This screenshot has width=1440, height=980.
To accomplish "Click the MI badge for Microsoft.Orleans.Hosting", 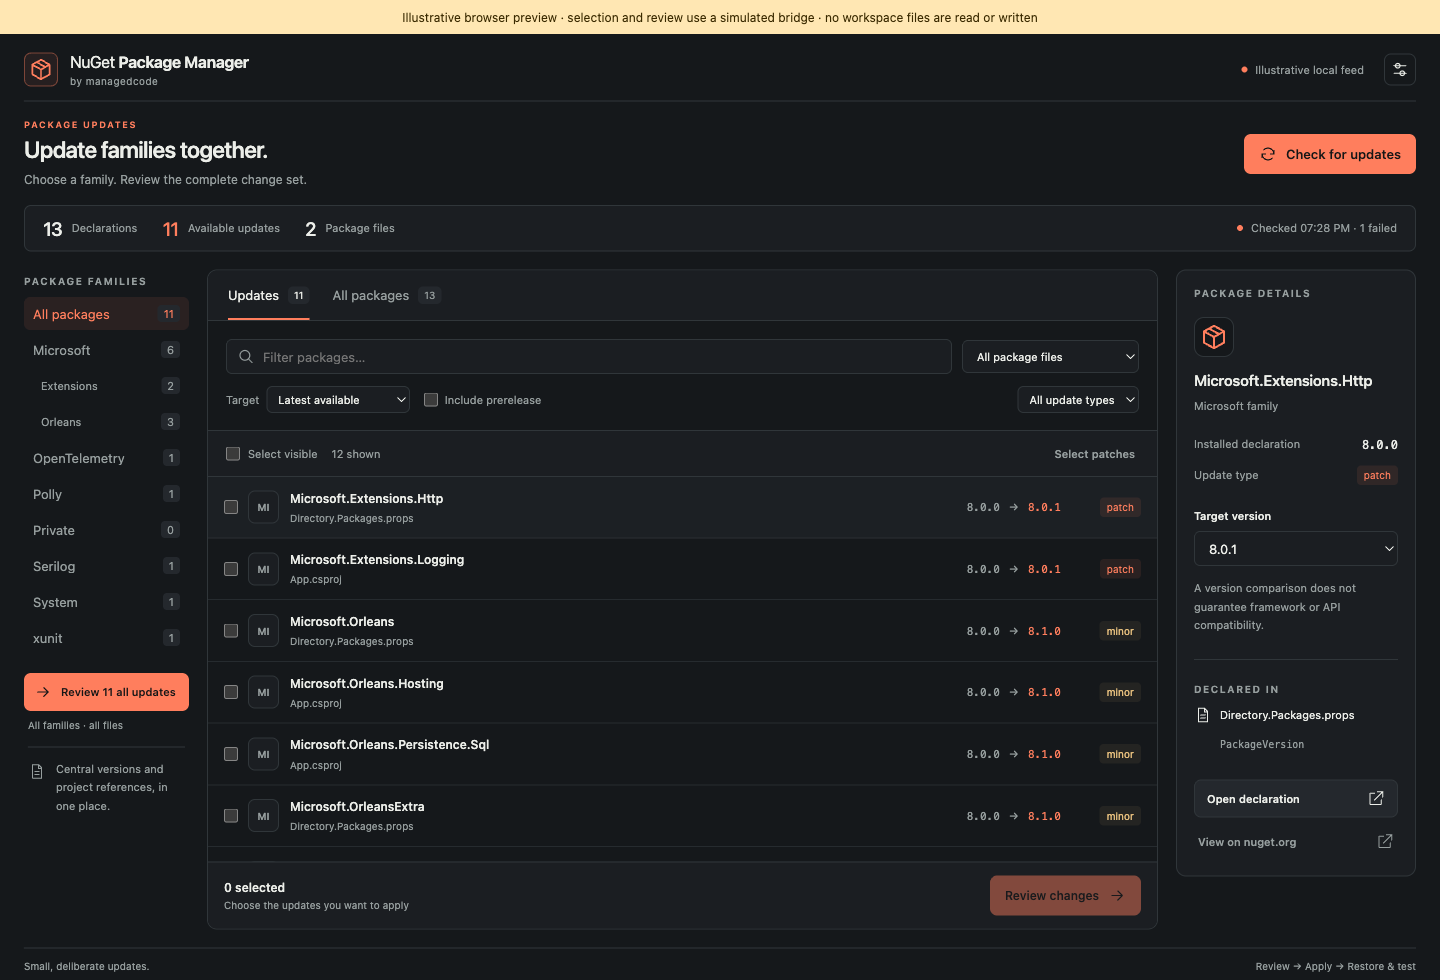I will point(264,692).
